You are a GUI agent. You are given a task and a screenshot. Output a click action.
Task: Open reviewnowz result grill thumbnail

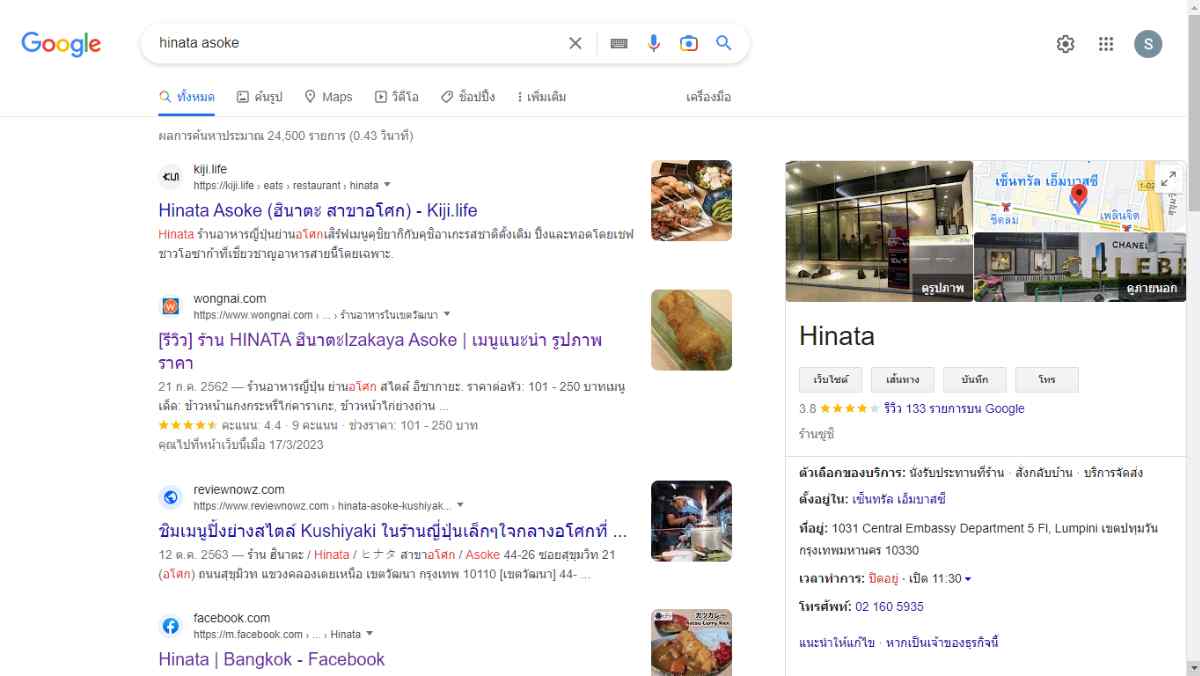coord(691,521)
